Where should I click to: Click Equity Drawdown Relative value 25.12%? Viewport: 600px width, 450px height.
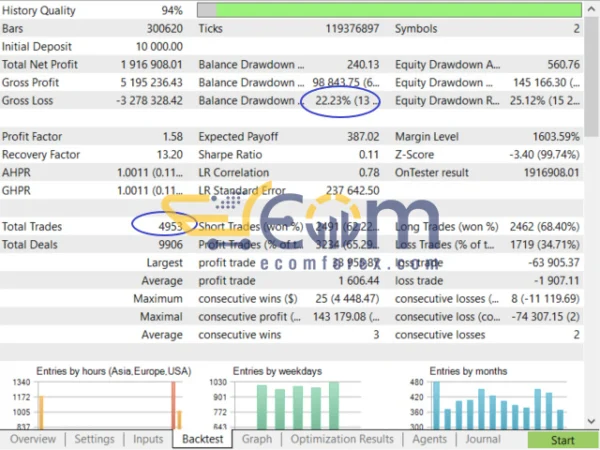point(545,100)
